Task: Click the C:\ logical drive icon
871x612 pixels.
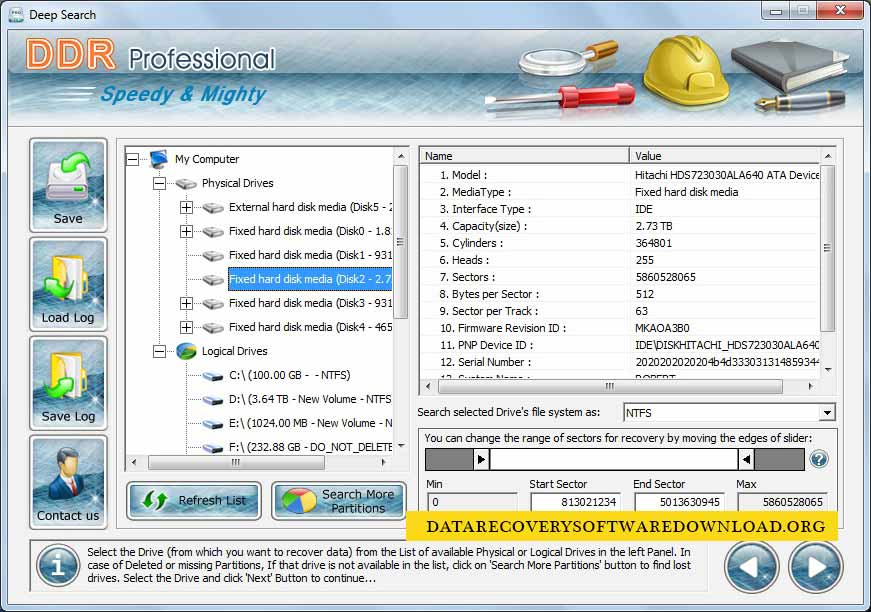Action: pyautogui.click(x=213, y=376)
